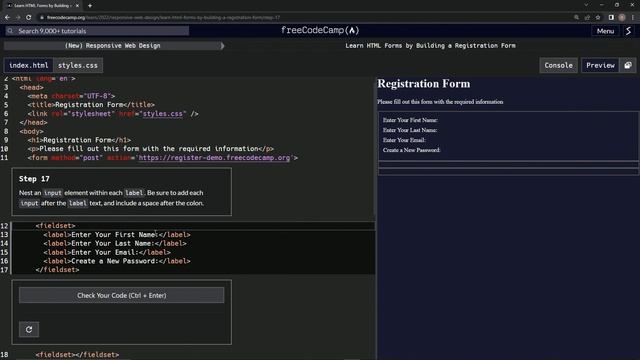Open the browser side panel icon
Viewport: 640px width, 360px height.
(x=611, y=18)
